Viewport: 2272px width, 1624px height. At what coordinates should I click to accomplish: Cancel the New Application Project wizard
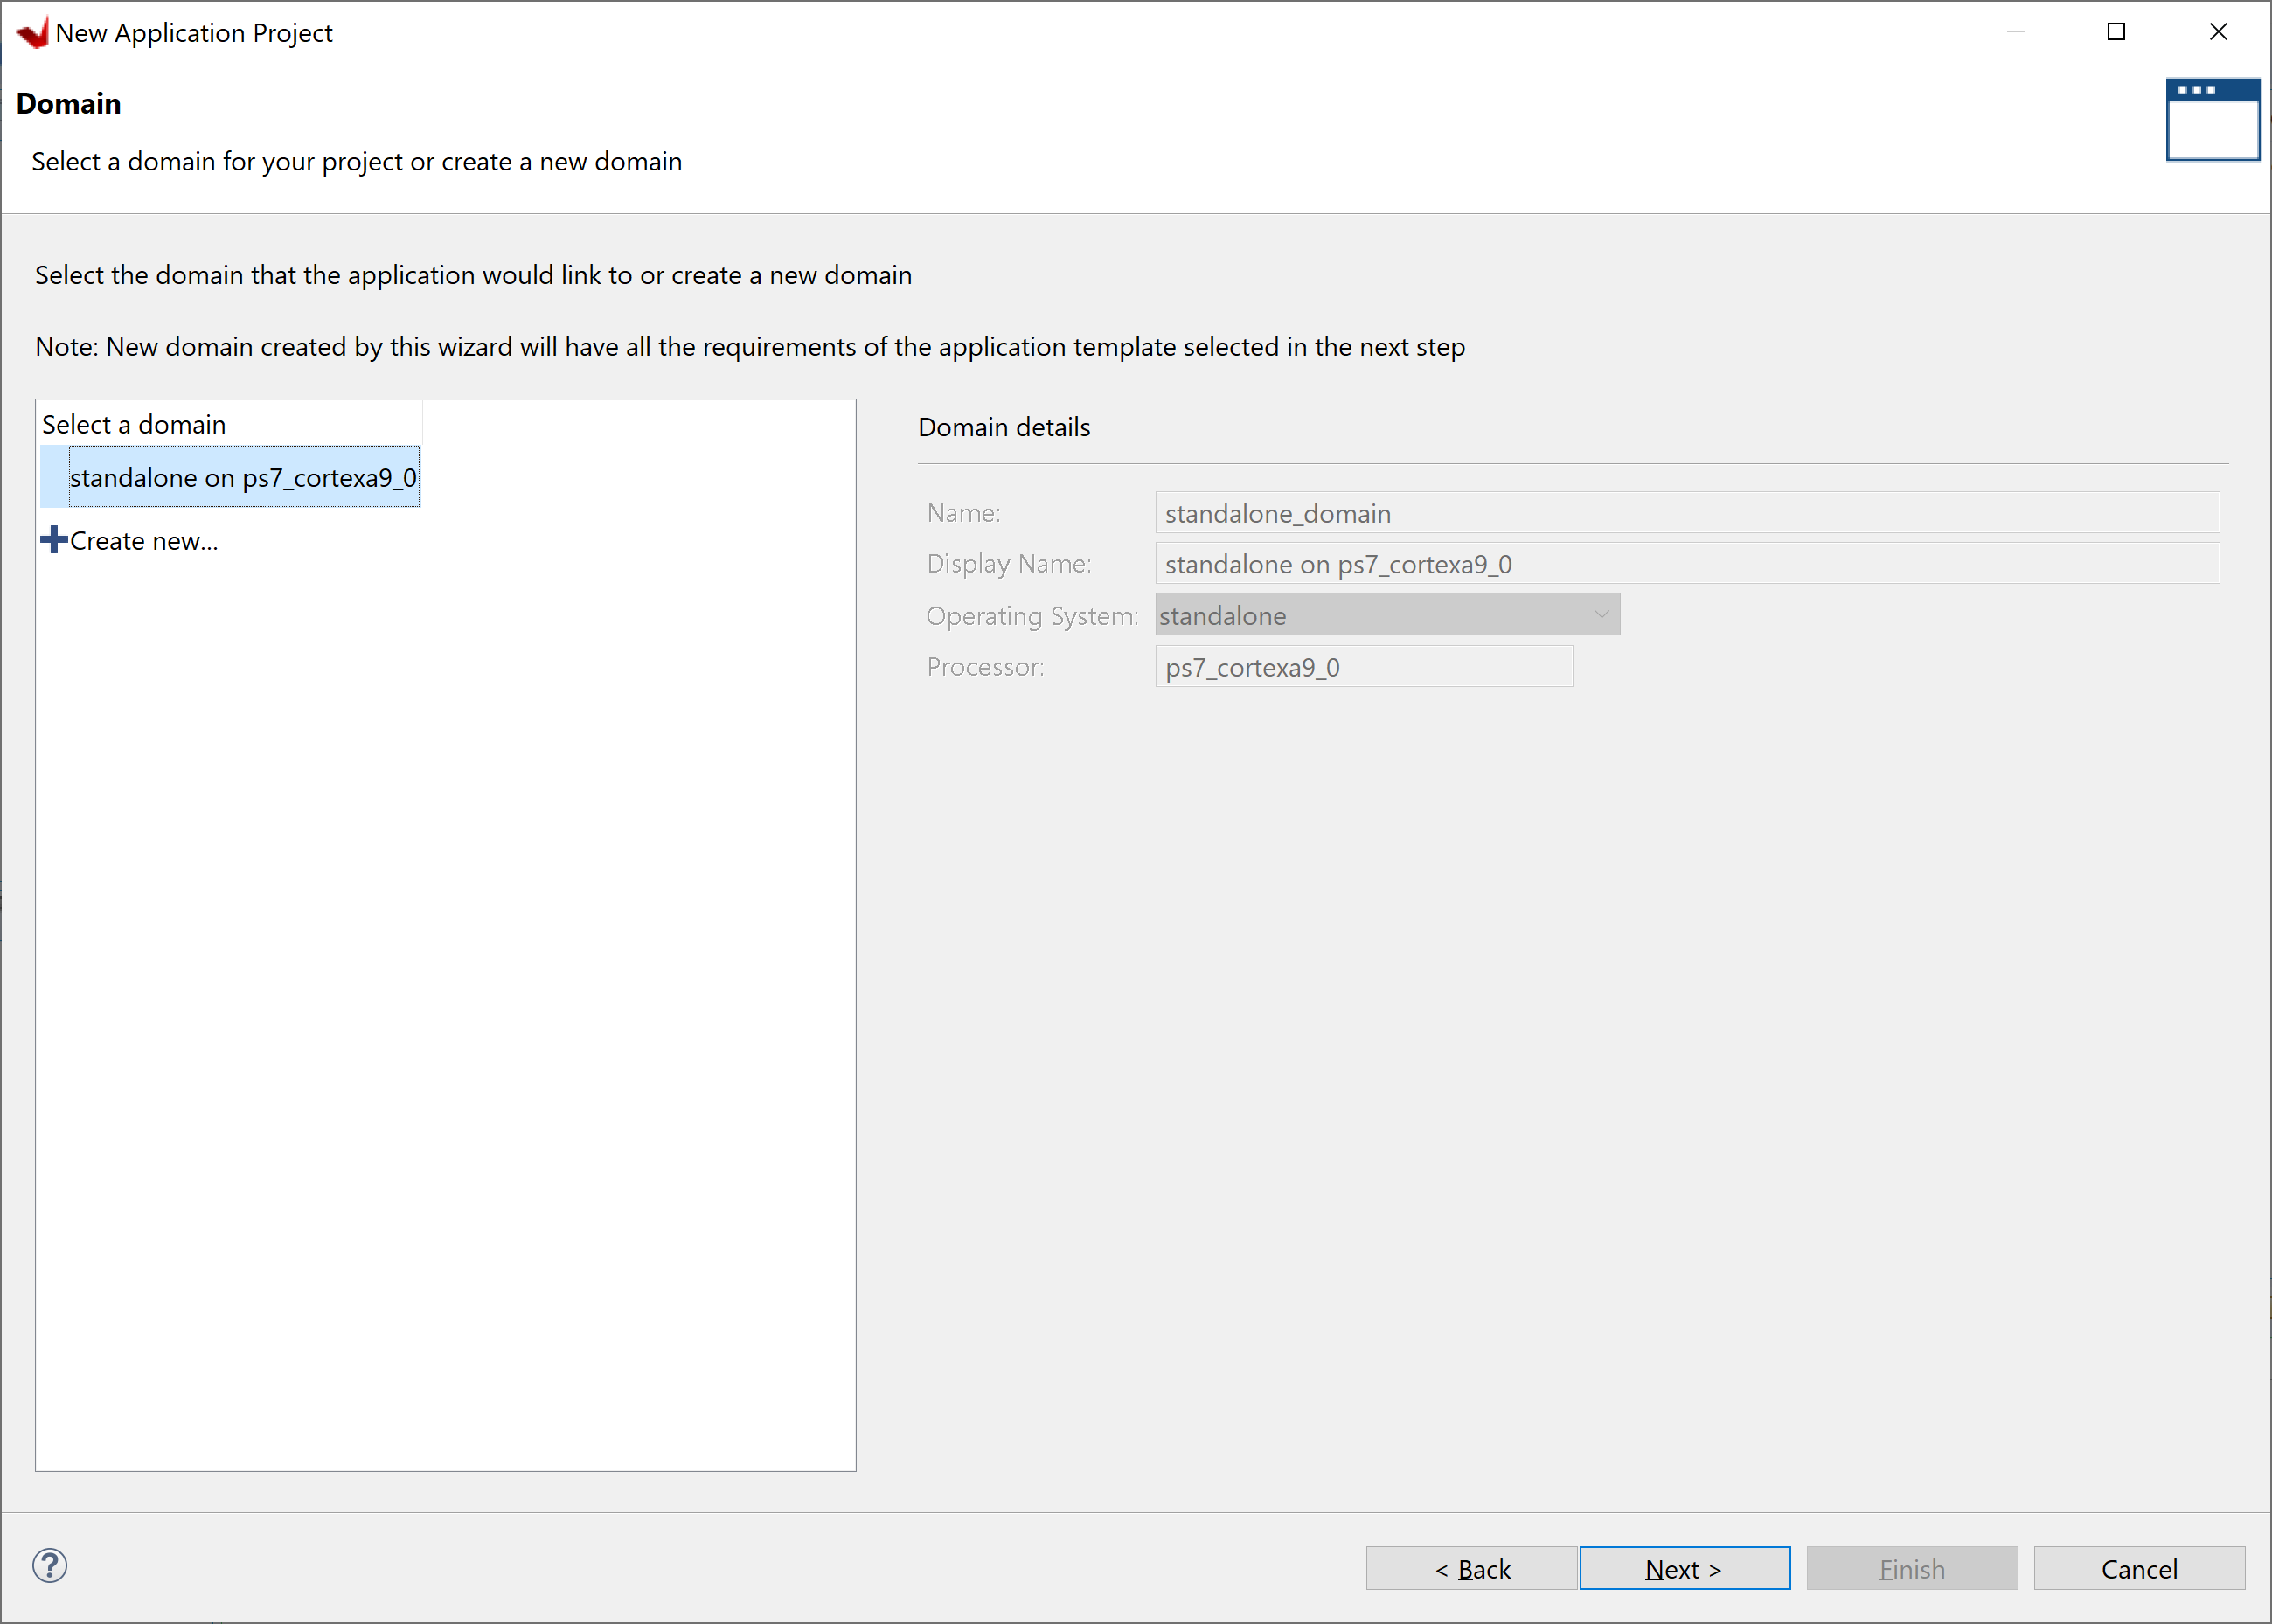pyautogui.click(x=2139, y=1568)
